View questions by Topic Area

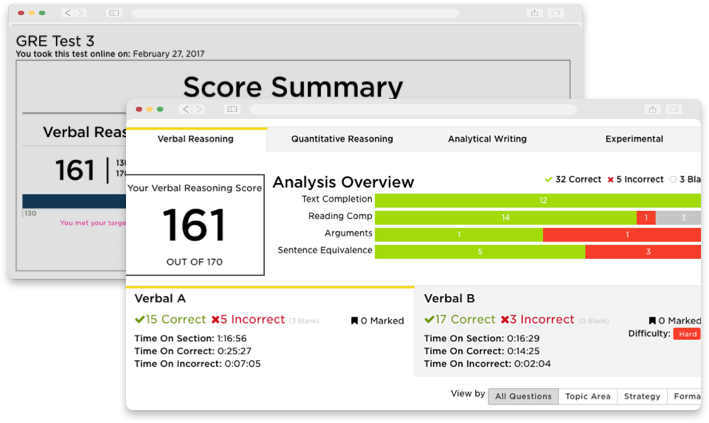[x=587, y=396]
